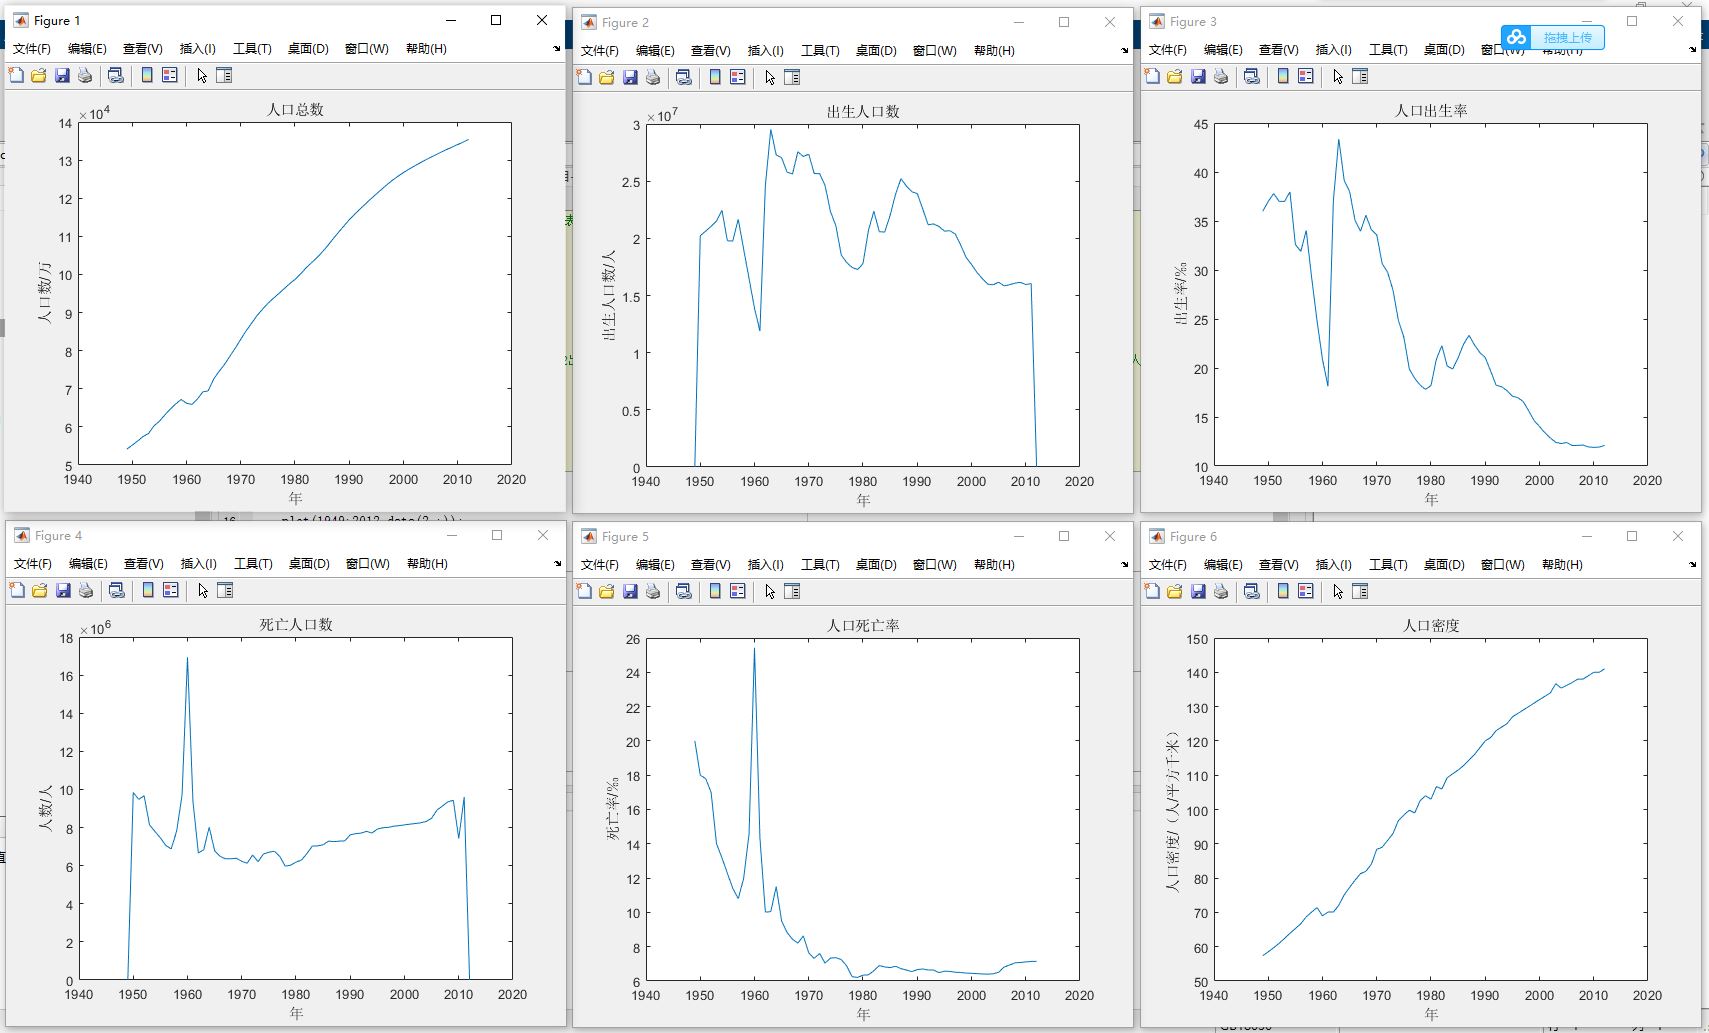The image size is (1709, 1033).
Task: Print Figure 4 using the printer icon
Action: click(86, 590)
